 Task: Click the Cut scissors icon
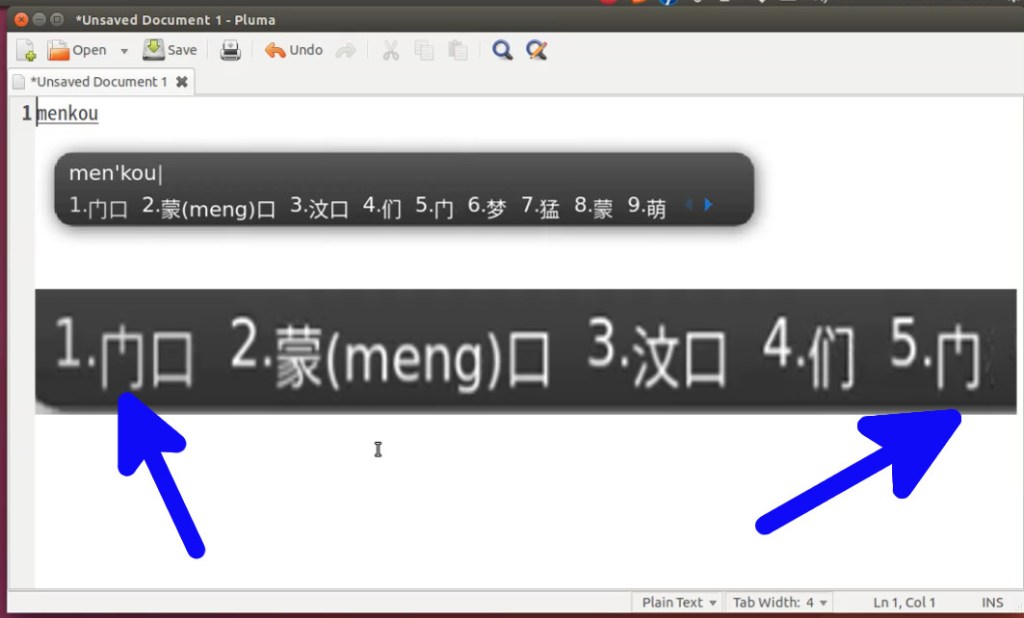[391, 51]
